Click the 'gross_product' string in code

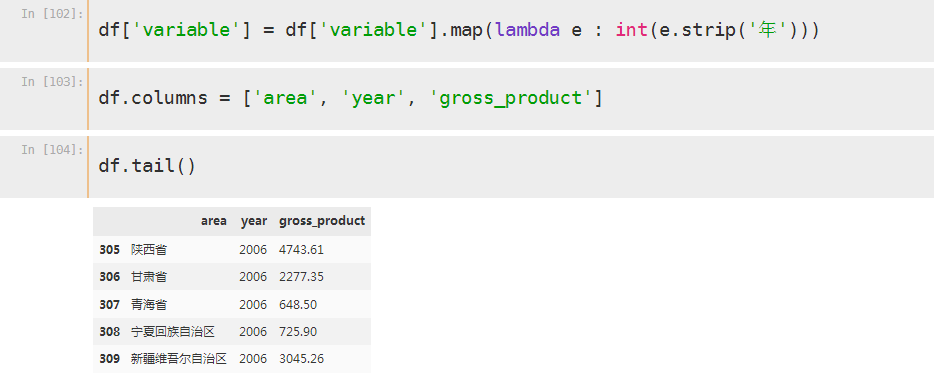pos(511,99)
